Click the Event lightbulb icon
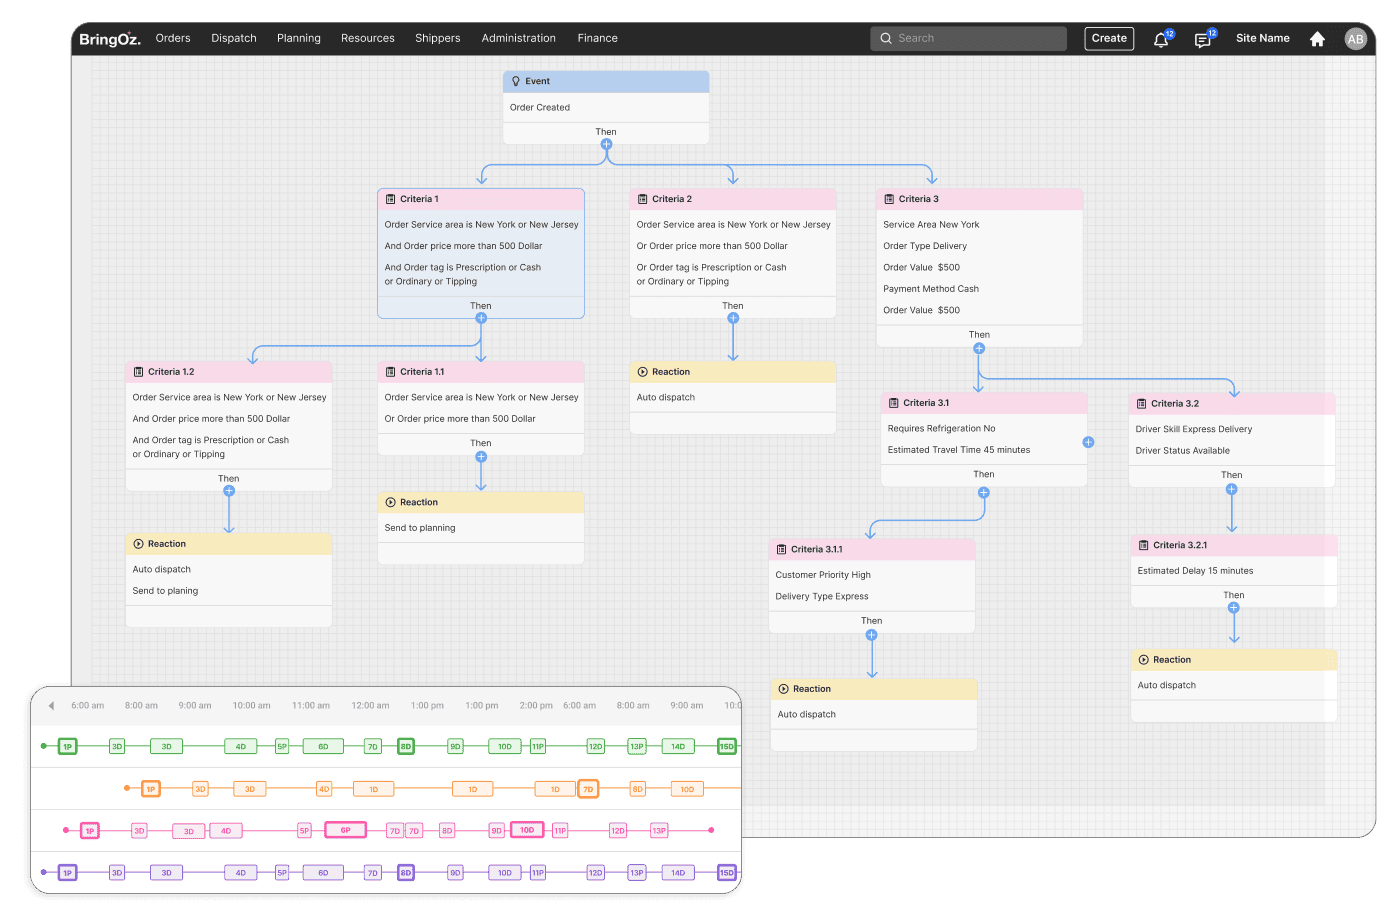The image size is (1400, 918). (x=516, y=81)
